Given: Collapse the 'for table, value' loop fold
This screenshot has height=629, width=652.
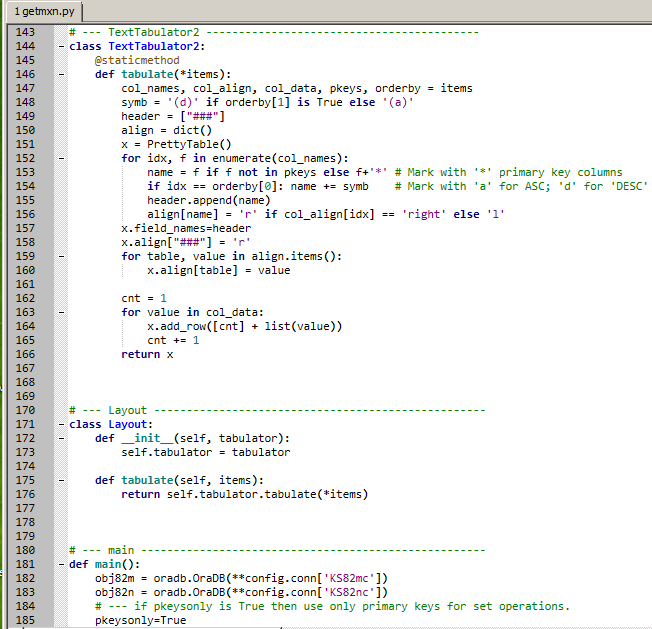Looking at the screenshot, I should (62, 256).
